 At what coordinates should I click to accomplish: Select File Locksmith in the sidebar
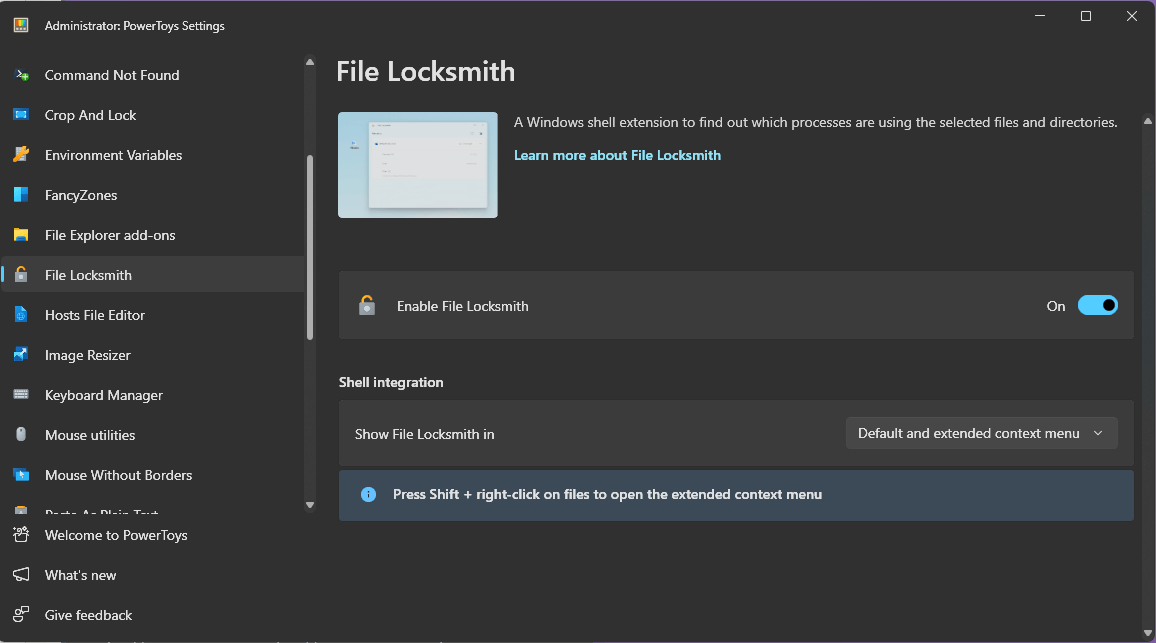click(x=88, y=275)
